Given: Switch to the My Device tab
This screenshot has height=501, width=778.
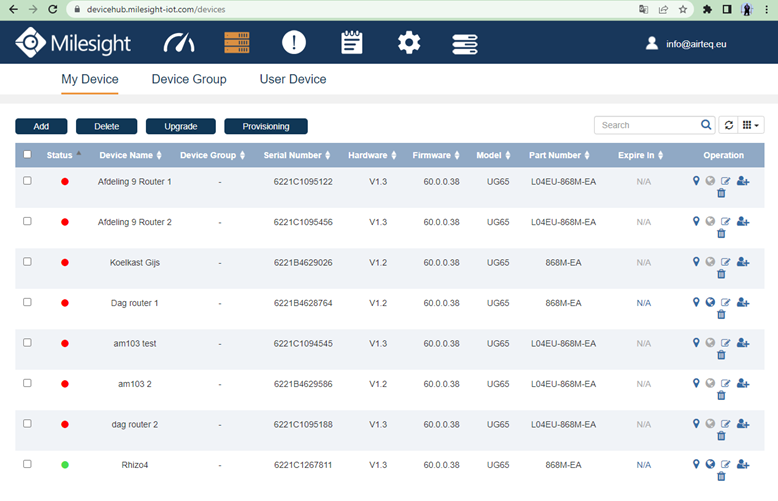Looking at the screenshot, I should (90, 79).
